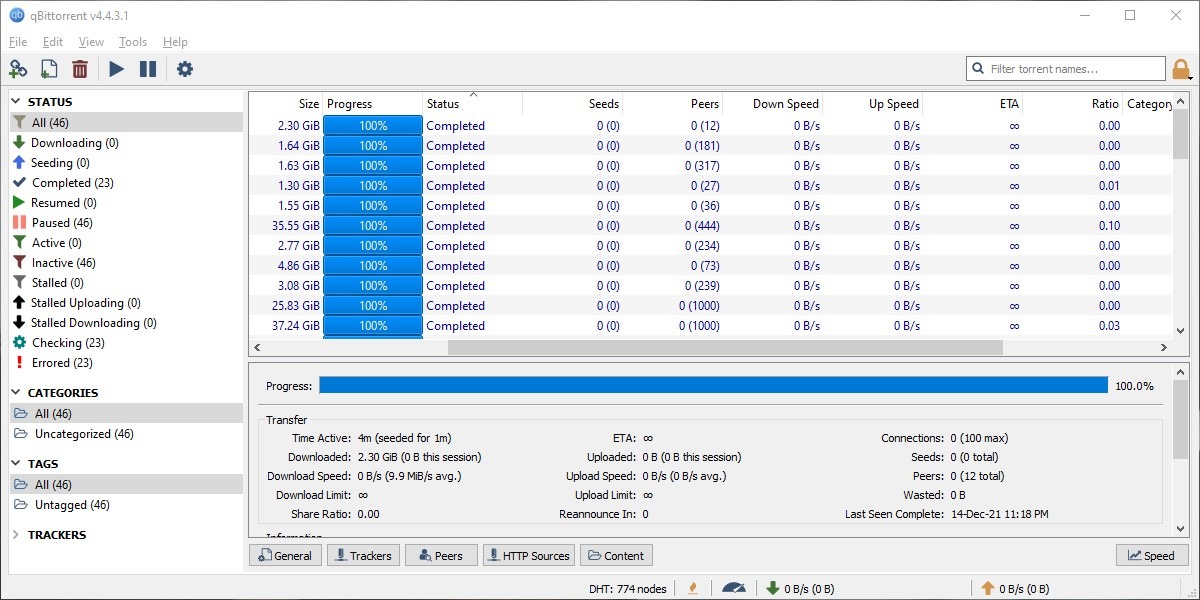Add a new torrent file
The width and height of the screenshot is (1200, 600).
(48, 68)
